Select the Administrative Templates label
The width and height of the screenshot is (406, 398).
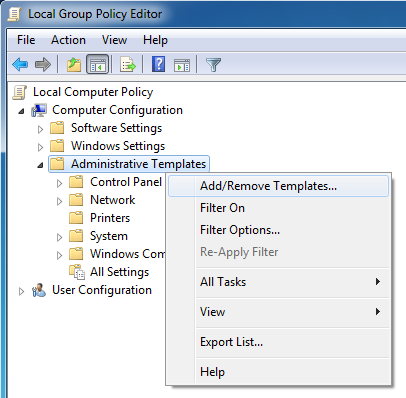138,164
